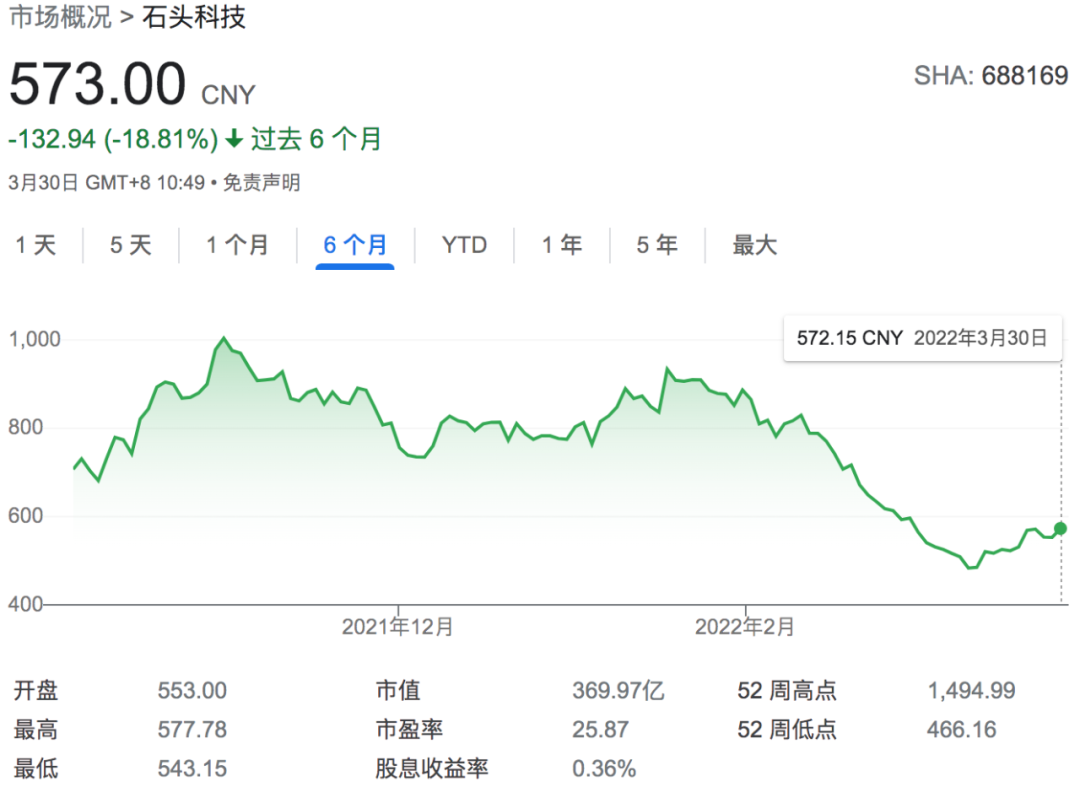Click the down arrow next to price change
The width and height of the screenshot is (1080, 787).
(234, 138)
